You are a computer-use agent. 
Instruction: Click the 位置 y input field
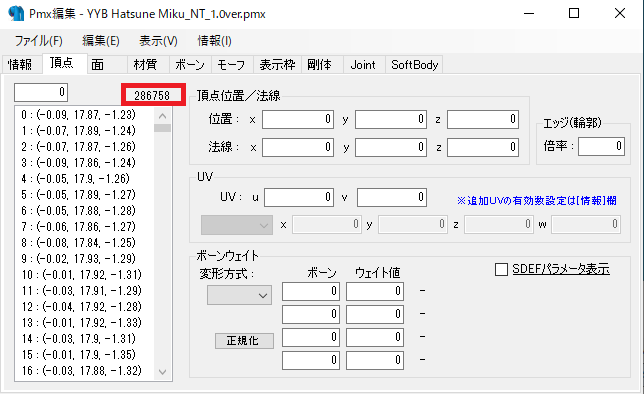click(391, 119)
